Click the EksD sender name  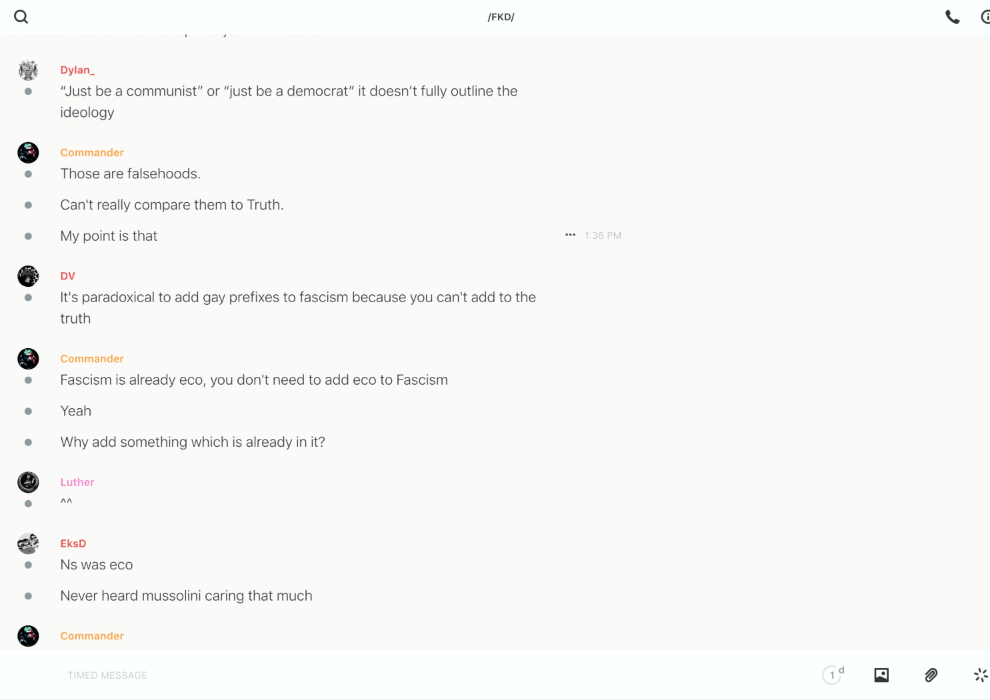(73, 543)
